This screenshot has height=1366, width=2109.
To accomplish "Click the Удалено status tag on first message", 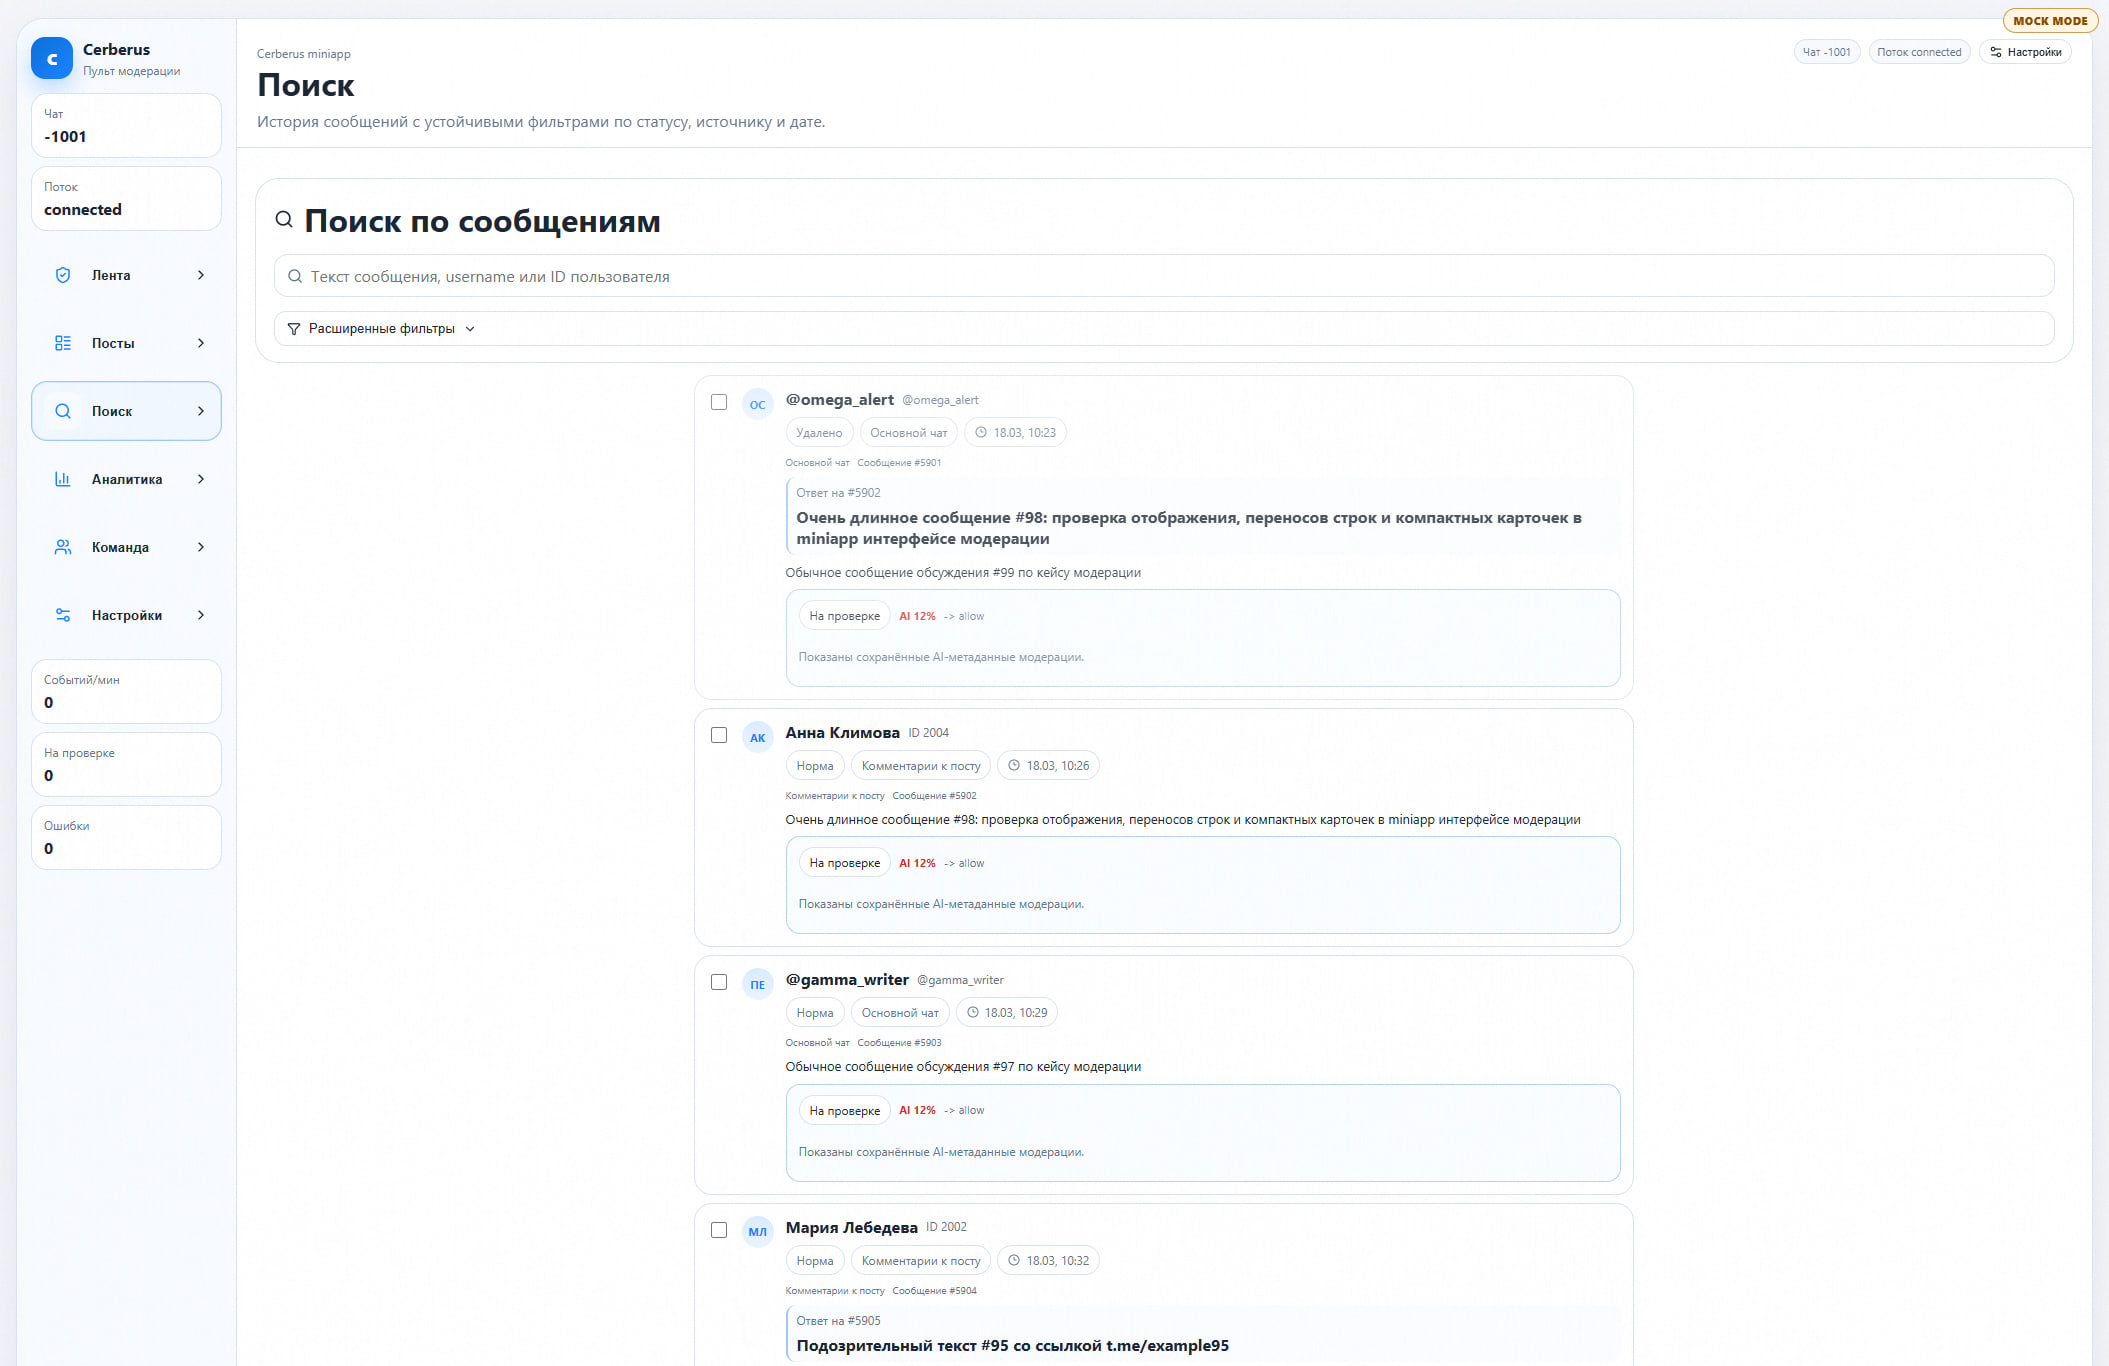I will coord(819,433).
